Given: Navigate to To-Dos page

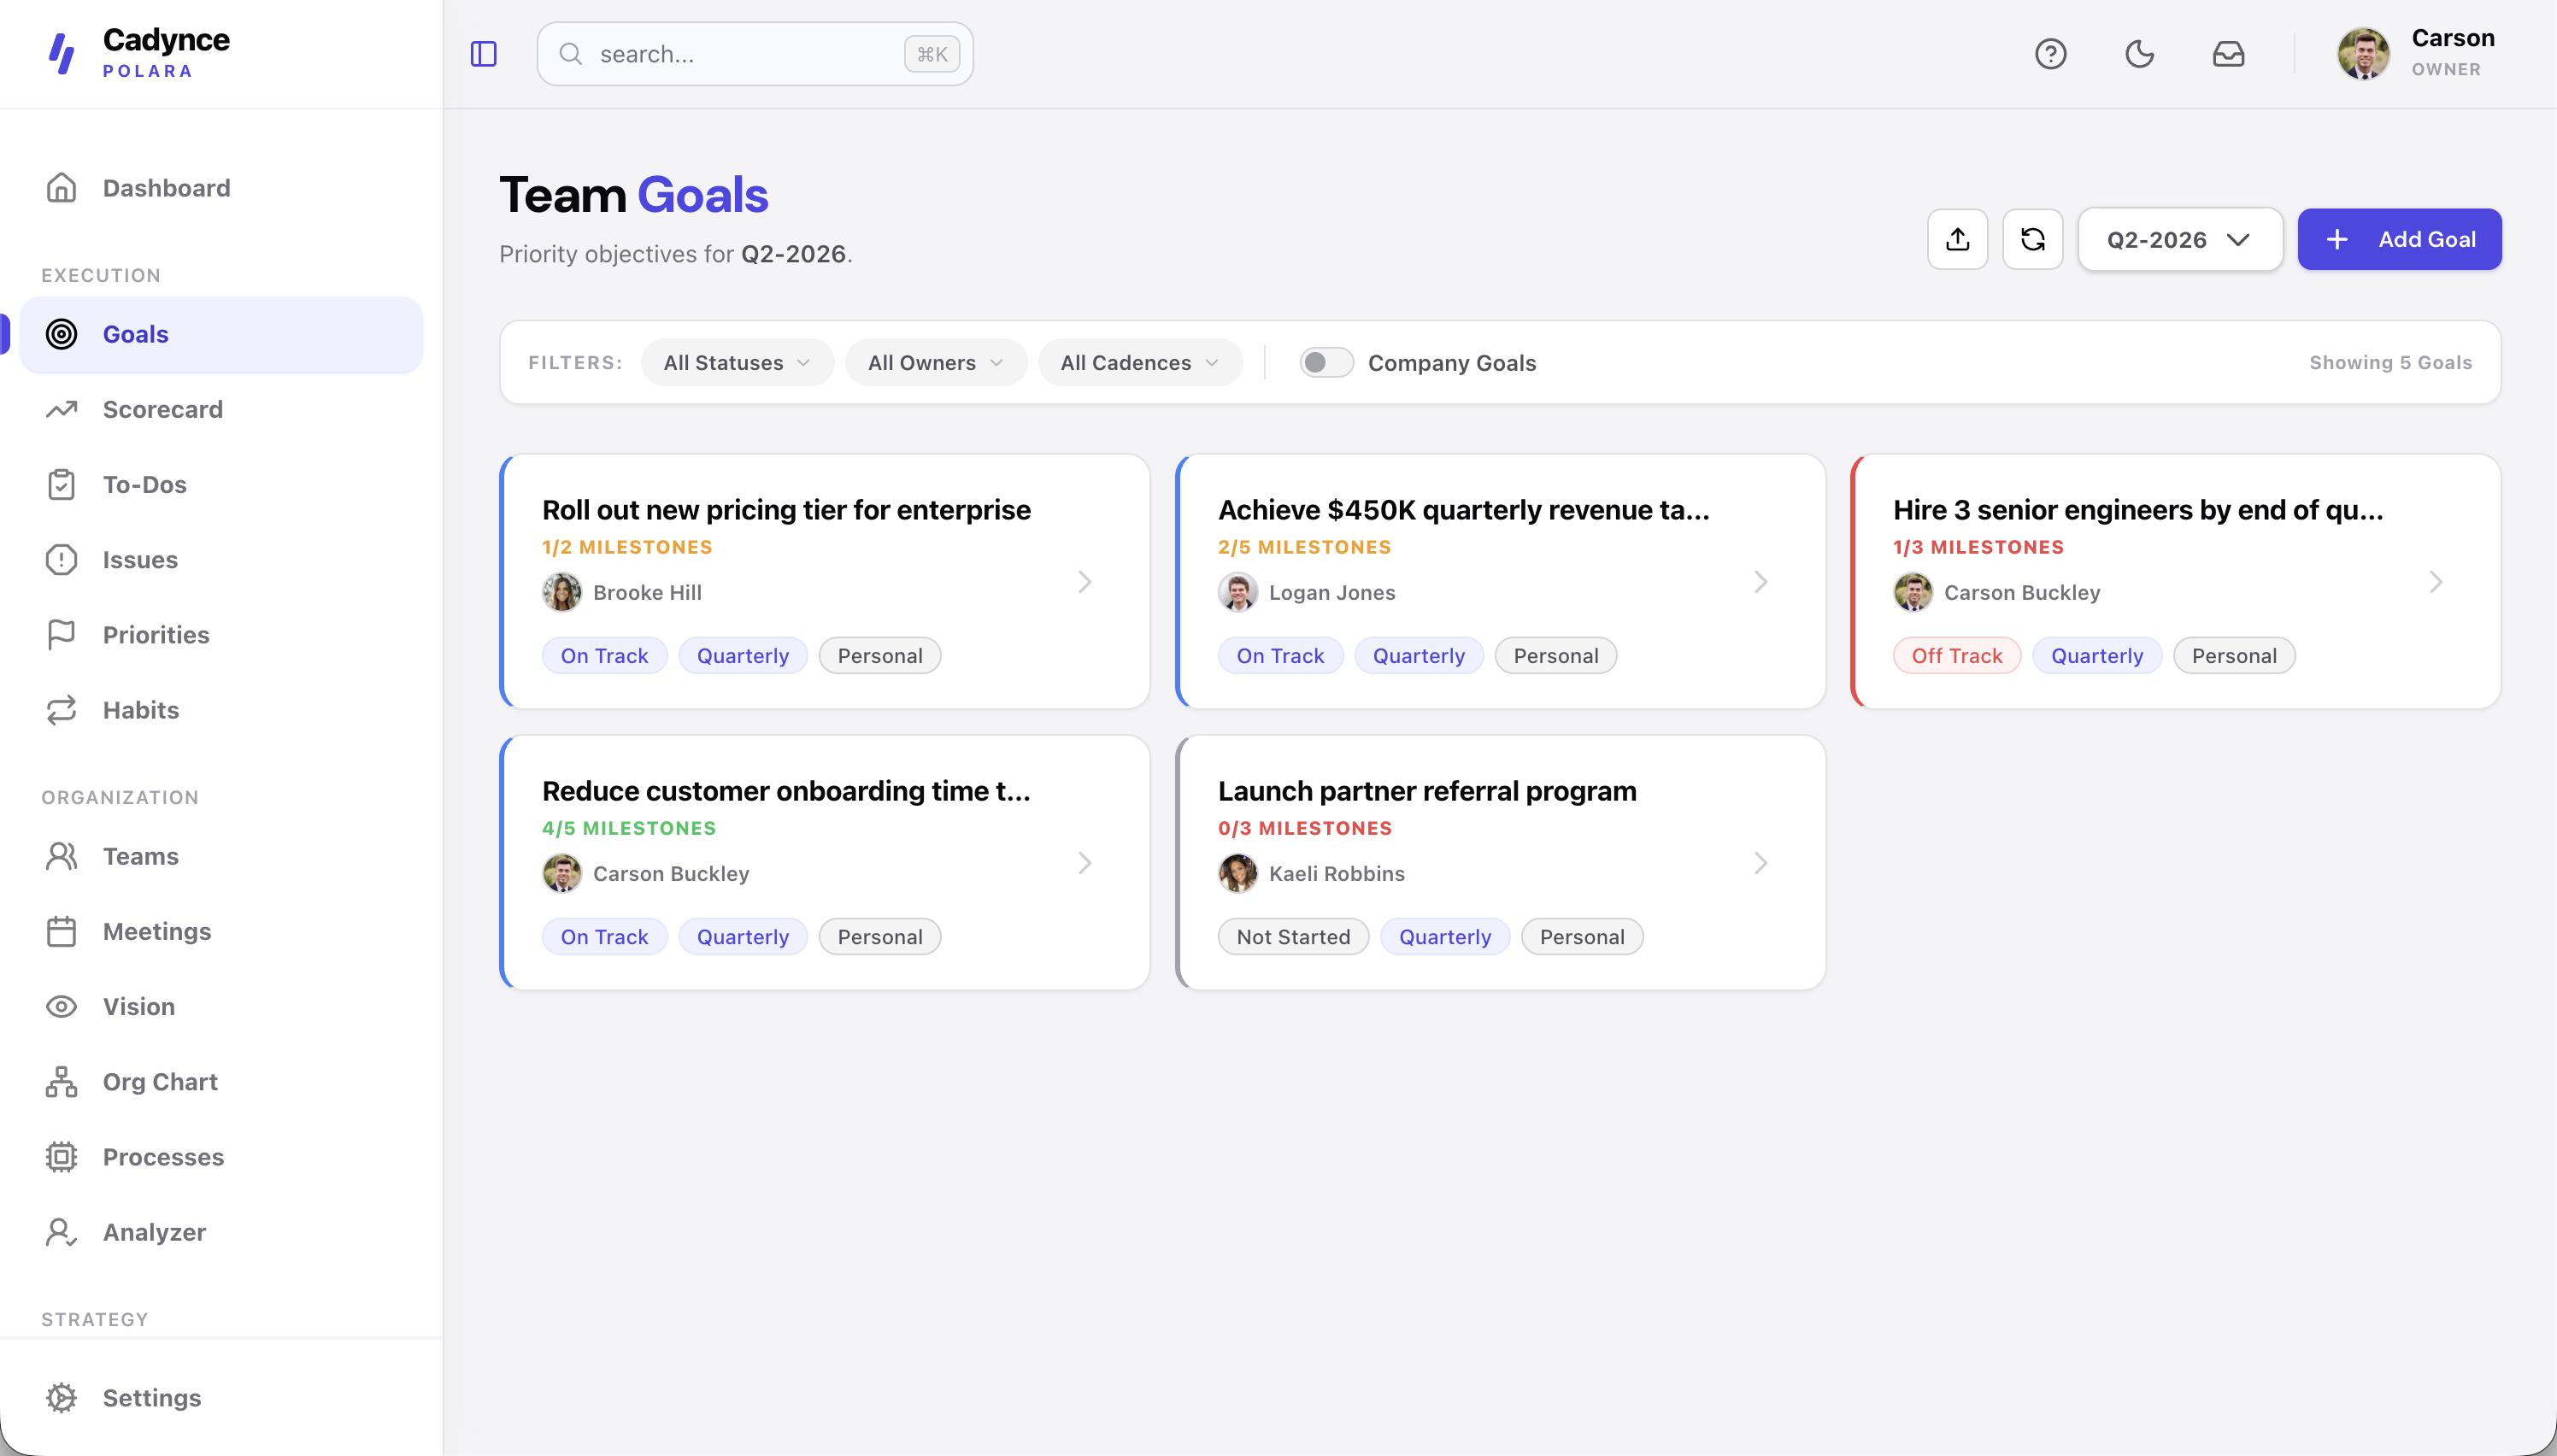Looking at the screenshot, I should click(221, 484).
